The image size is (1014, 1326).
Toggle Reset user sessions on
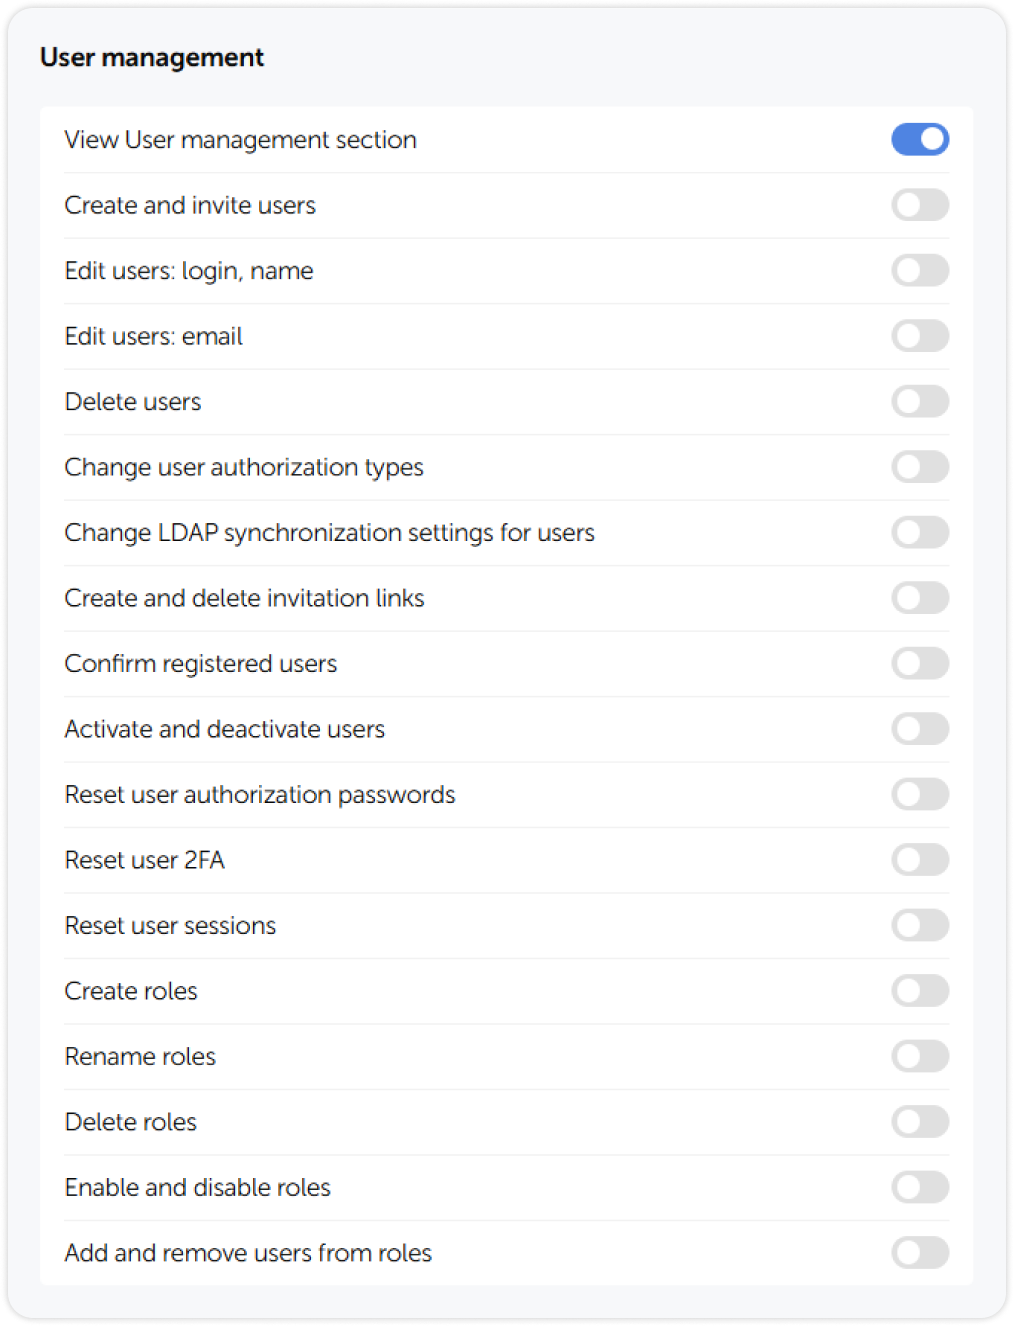(x=920, y=925)
